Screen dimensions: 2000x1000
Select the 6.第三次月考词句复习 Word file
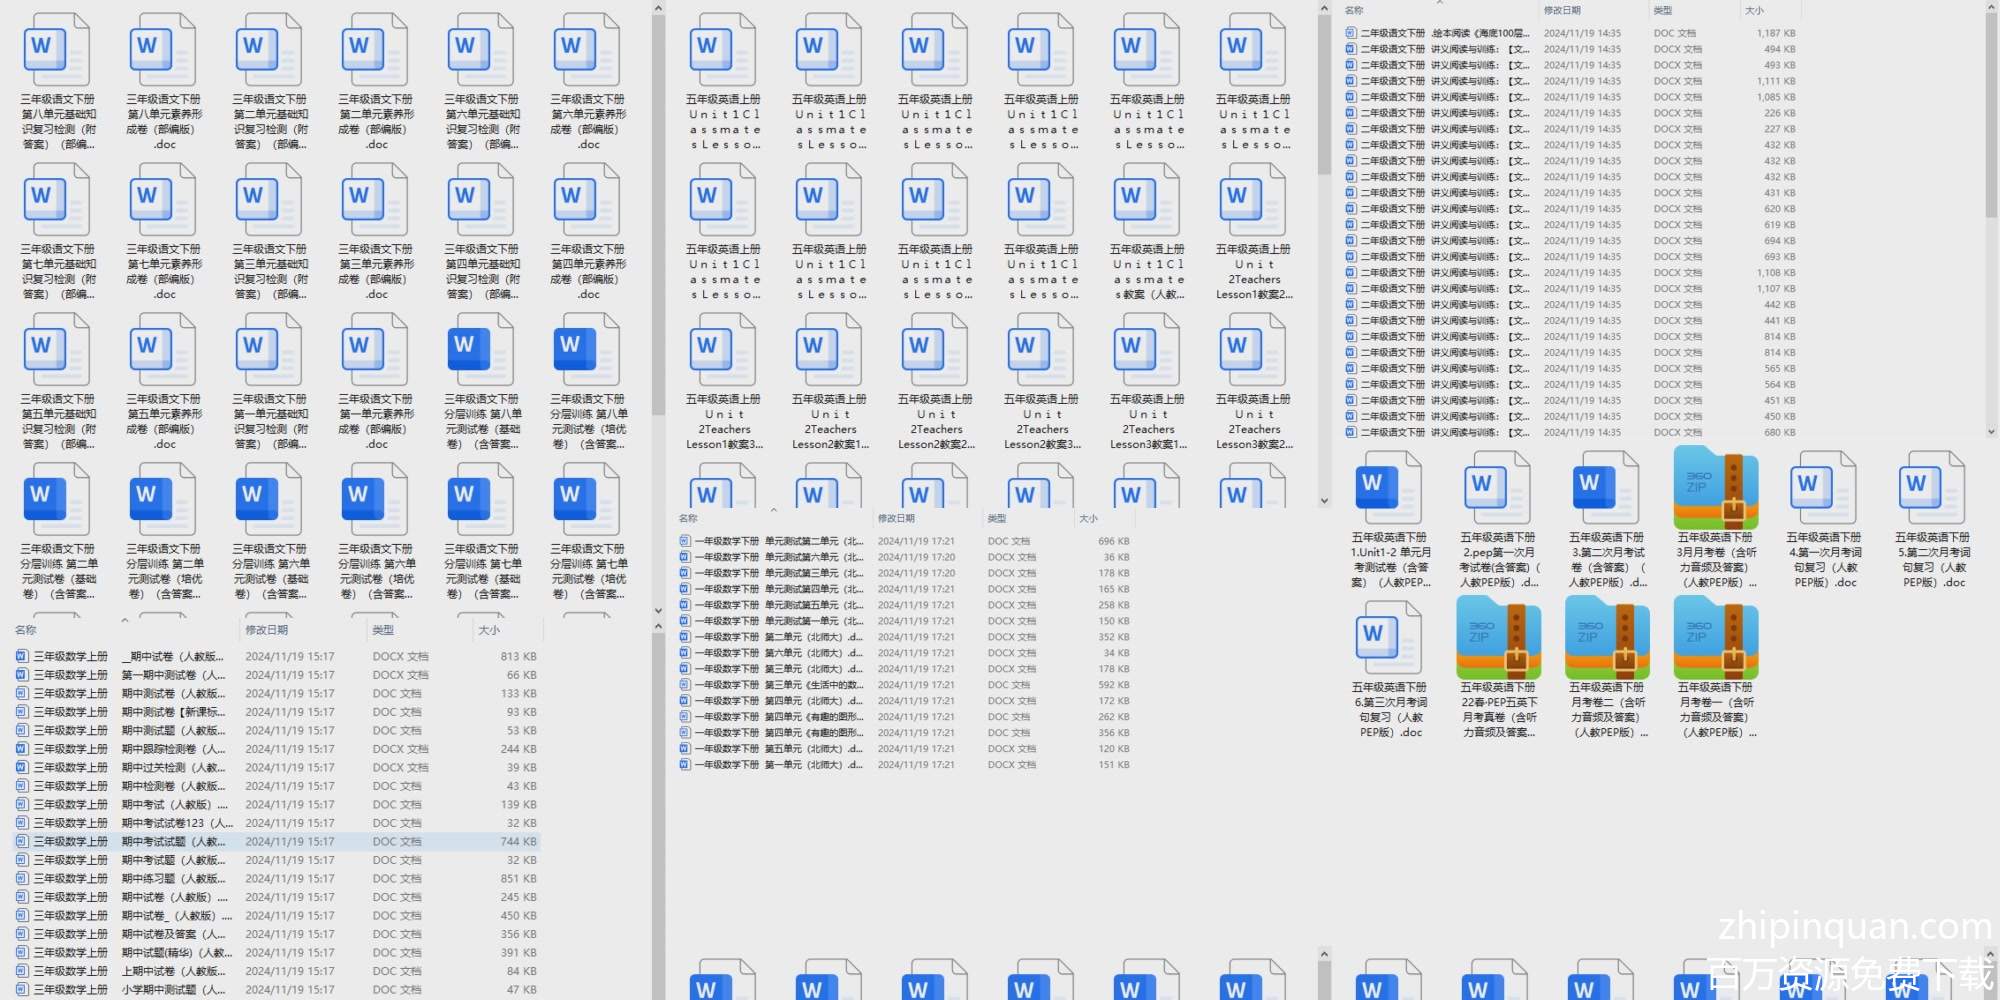(x=1389, y=640)
